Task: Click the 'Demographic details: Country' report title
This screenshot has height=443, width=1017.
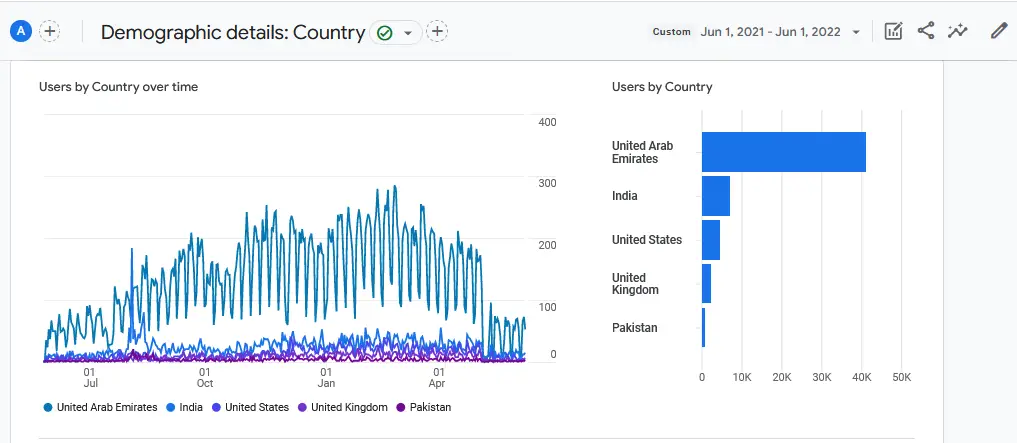Action: point(233,32)
